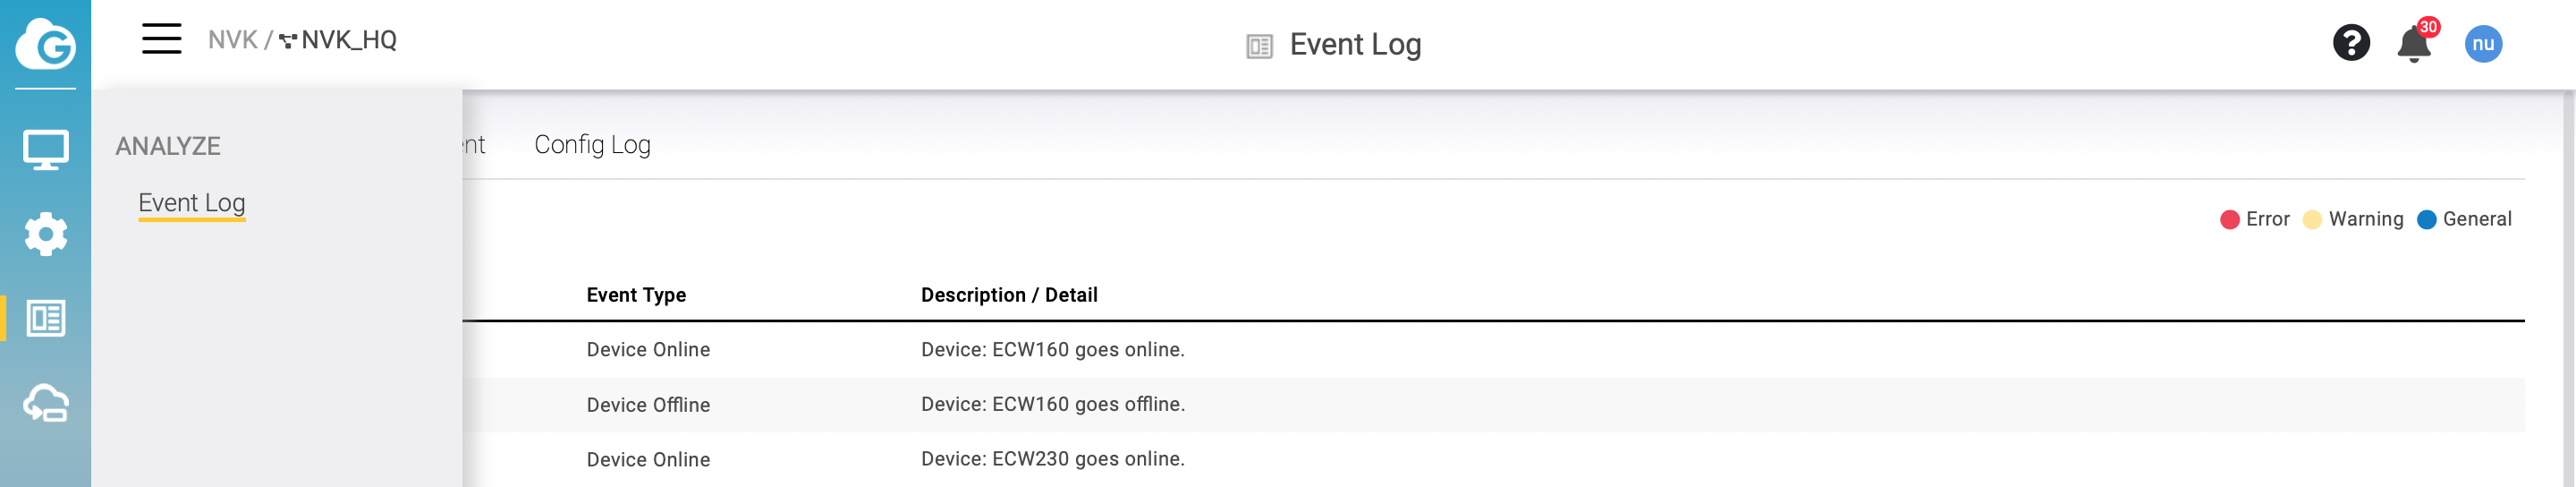This screenshot has height=487, width=2576.
Task: Select the ECW160 goes offline row
Action: [x=1052, y=404]
